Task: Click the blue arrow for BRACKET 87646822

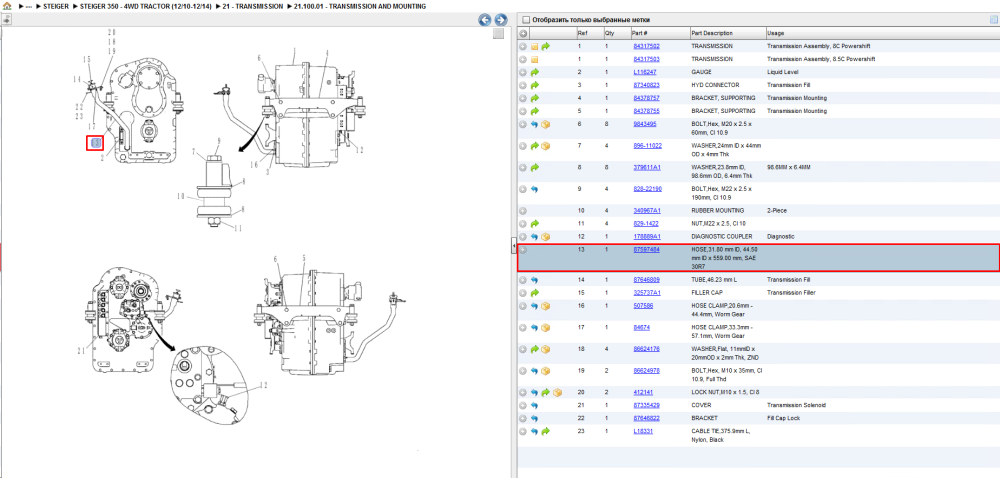Action: (535, 418)
